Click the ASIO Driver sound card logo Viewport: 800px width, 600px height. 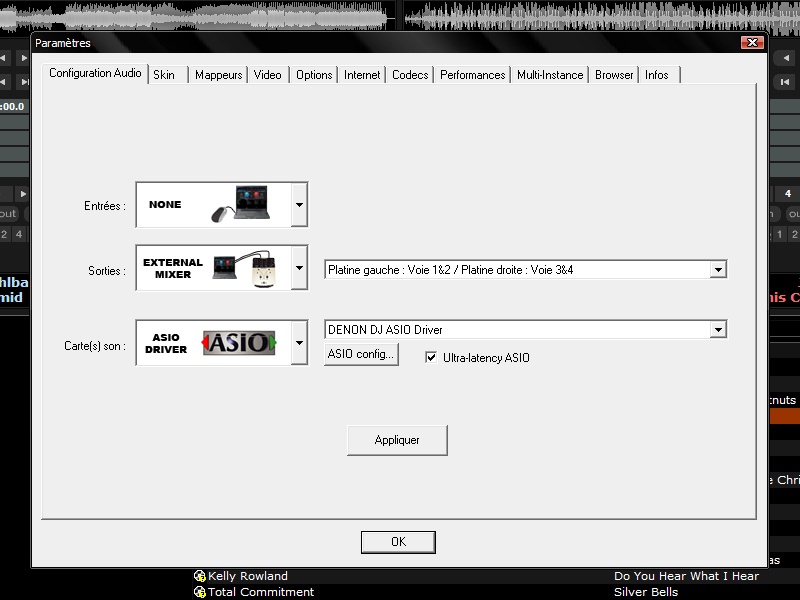(236, 343)
